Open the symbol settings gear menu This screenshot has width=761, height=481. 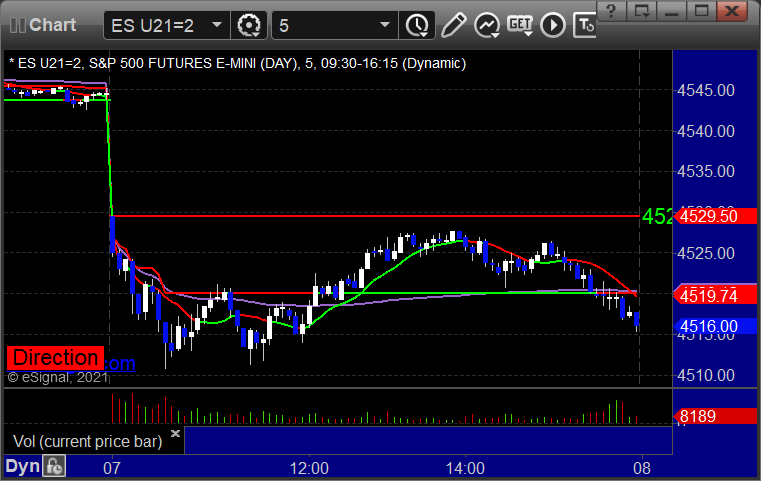(x=248, y=25)
